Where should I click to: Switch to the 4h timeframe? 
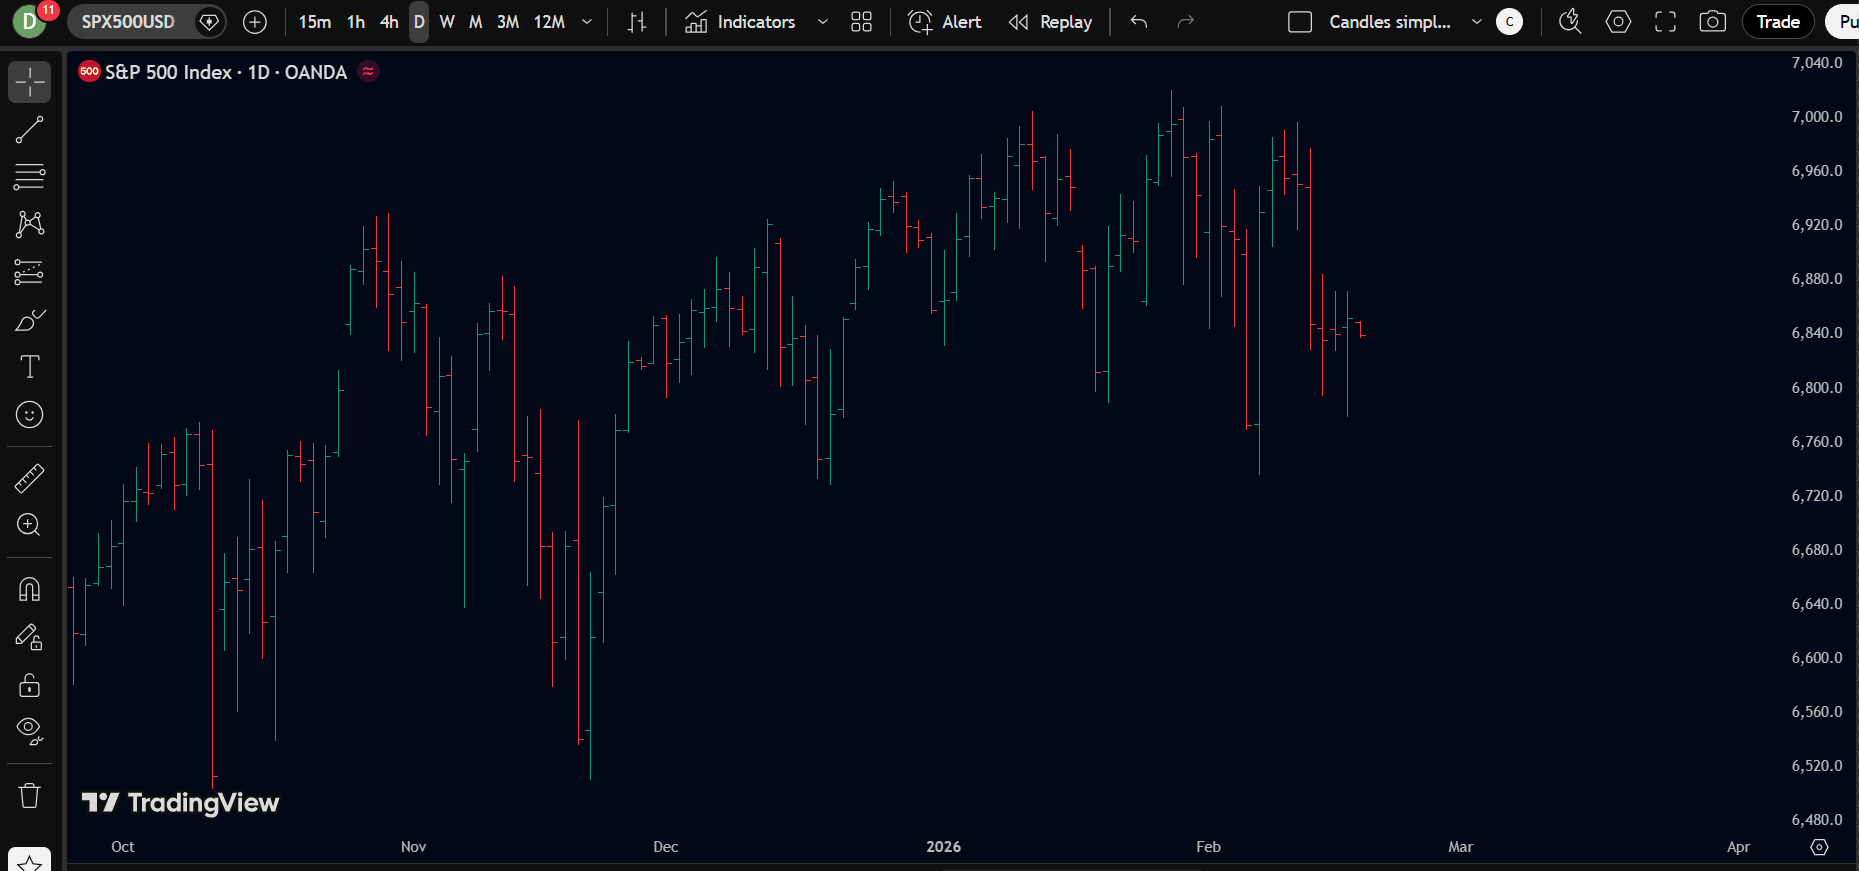389,22
